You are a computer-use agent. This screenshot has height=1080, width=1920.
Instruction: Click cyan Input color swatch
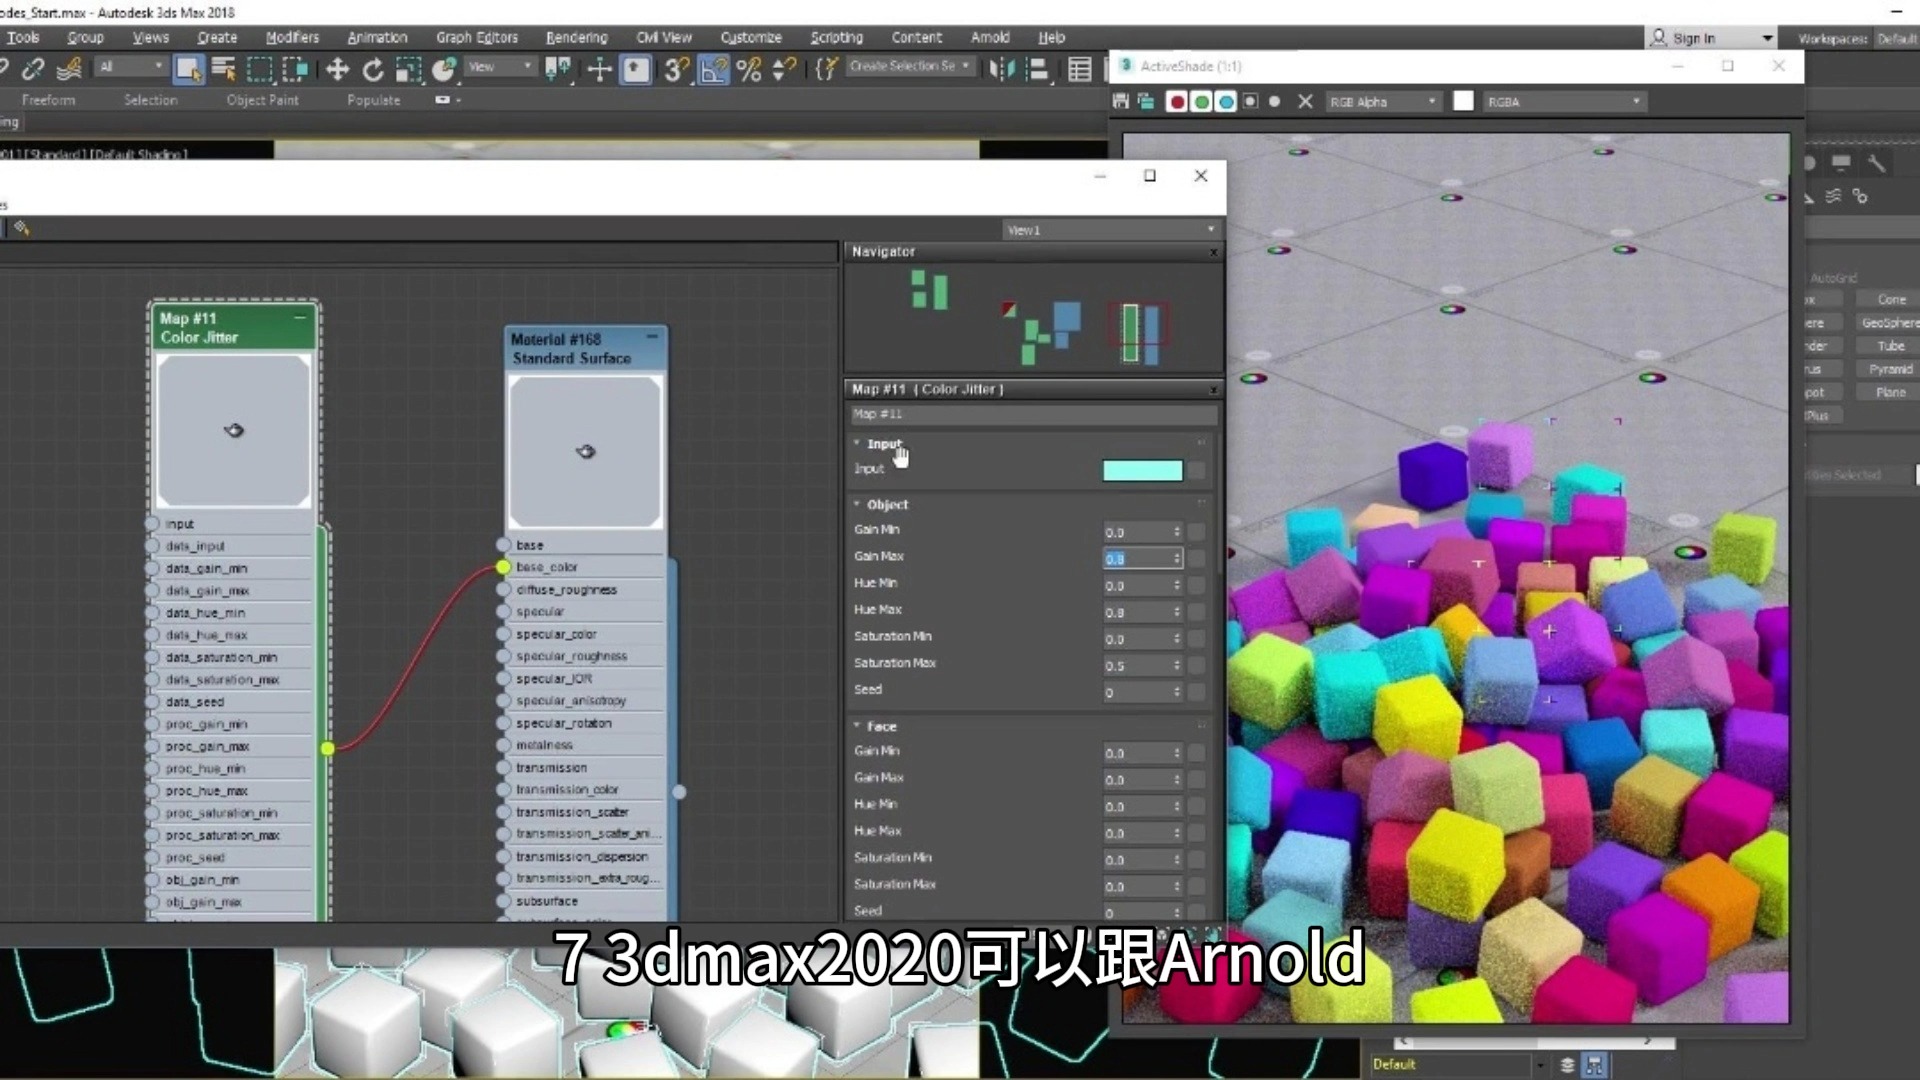tap(1142, 470)
